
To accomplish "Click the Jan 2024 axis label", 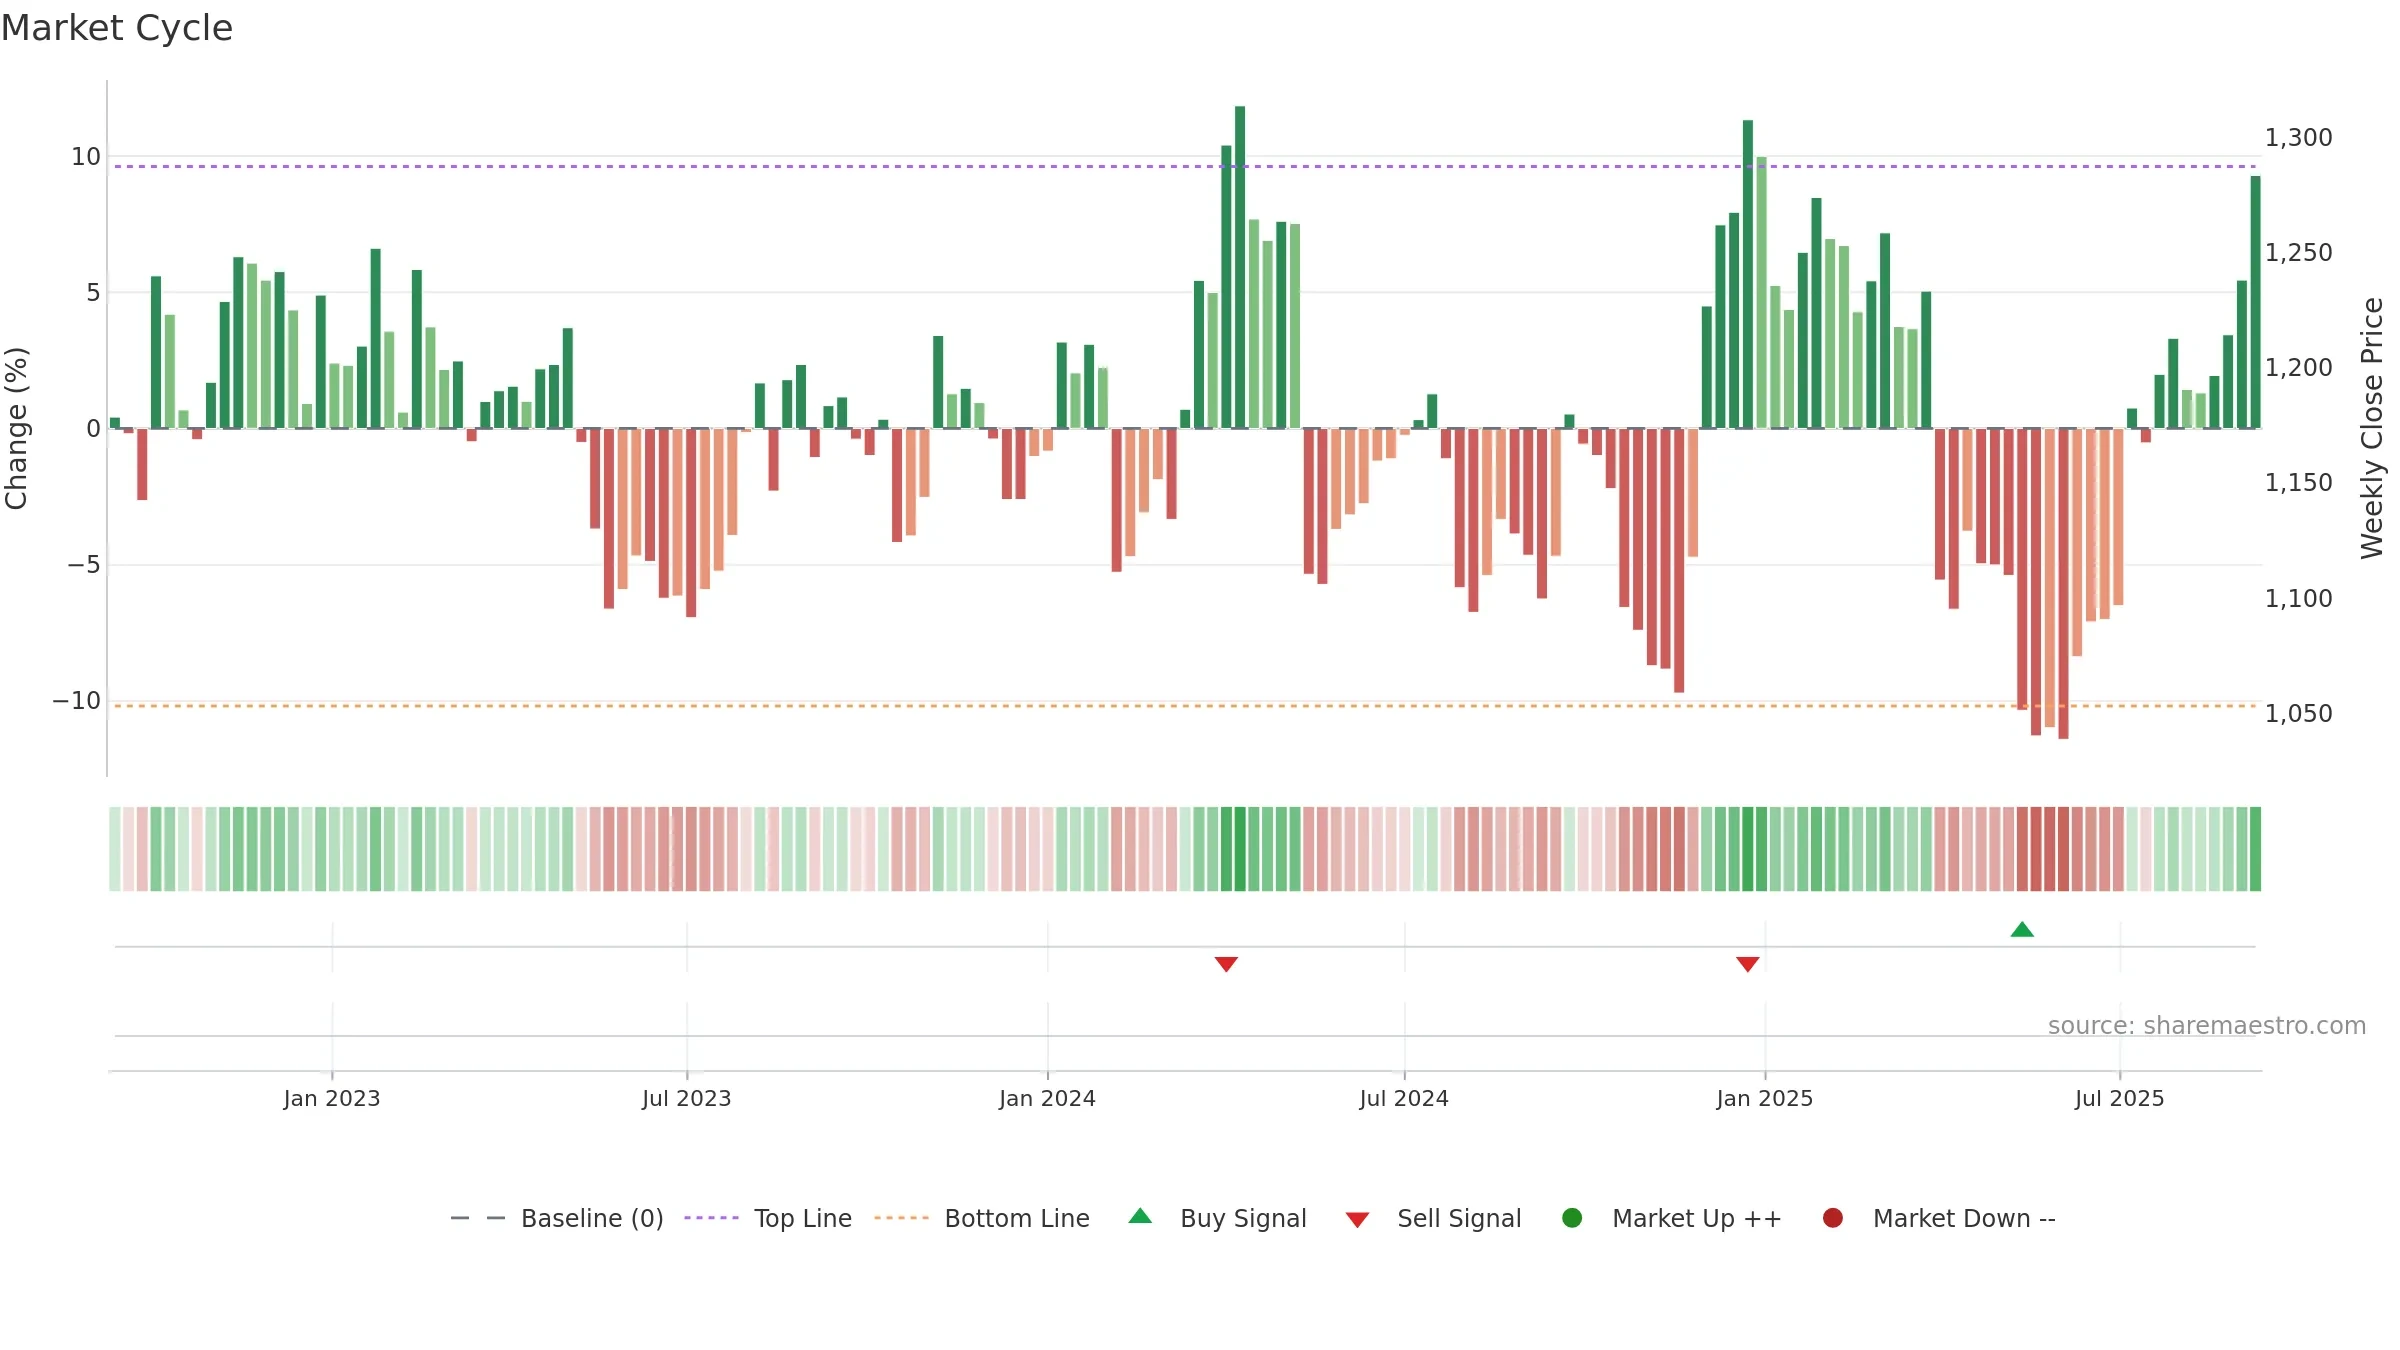I will pyautogui.click(x=1047, y=1098).
